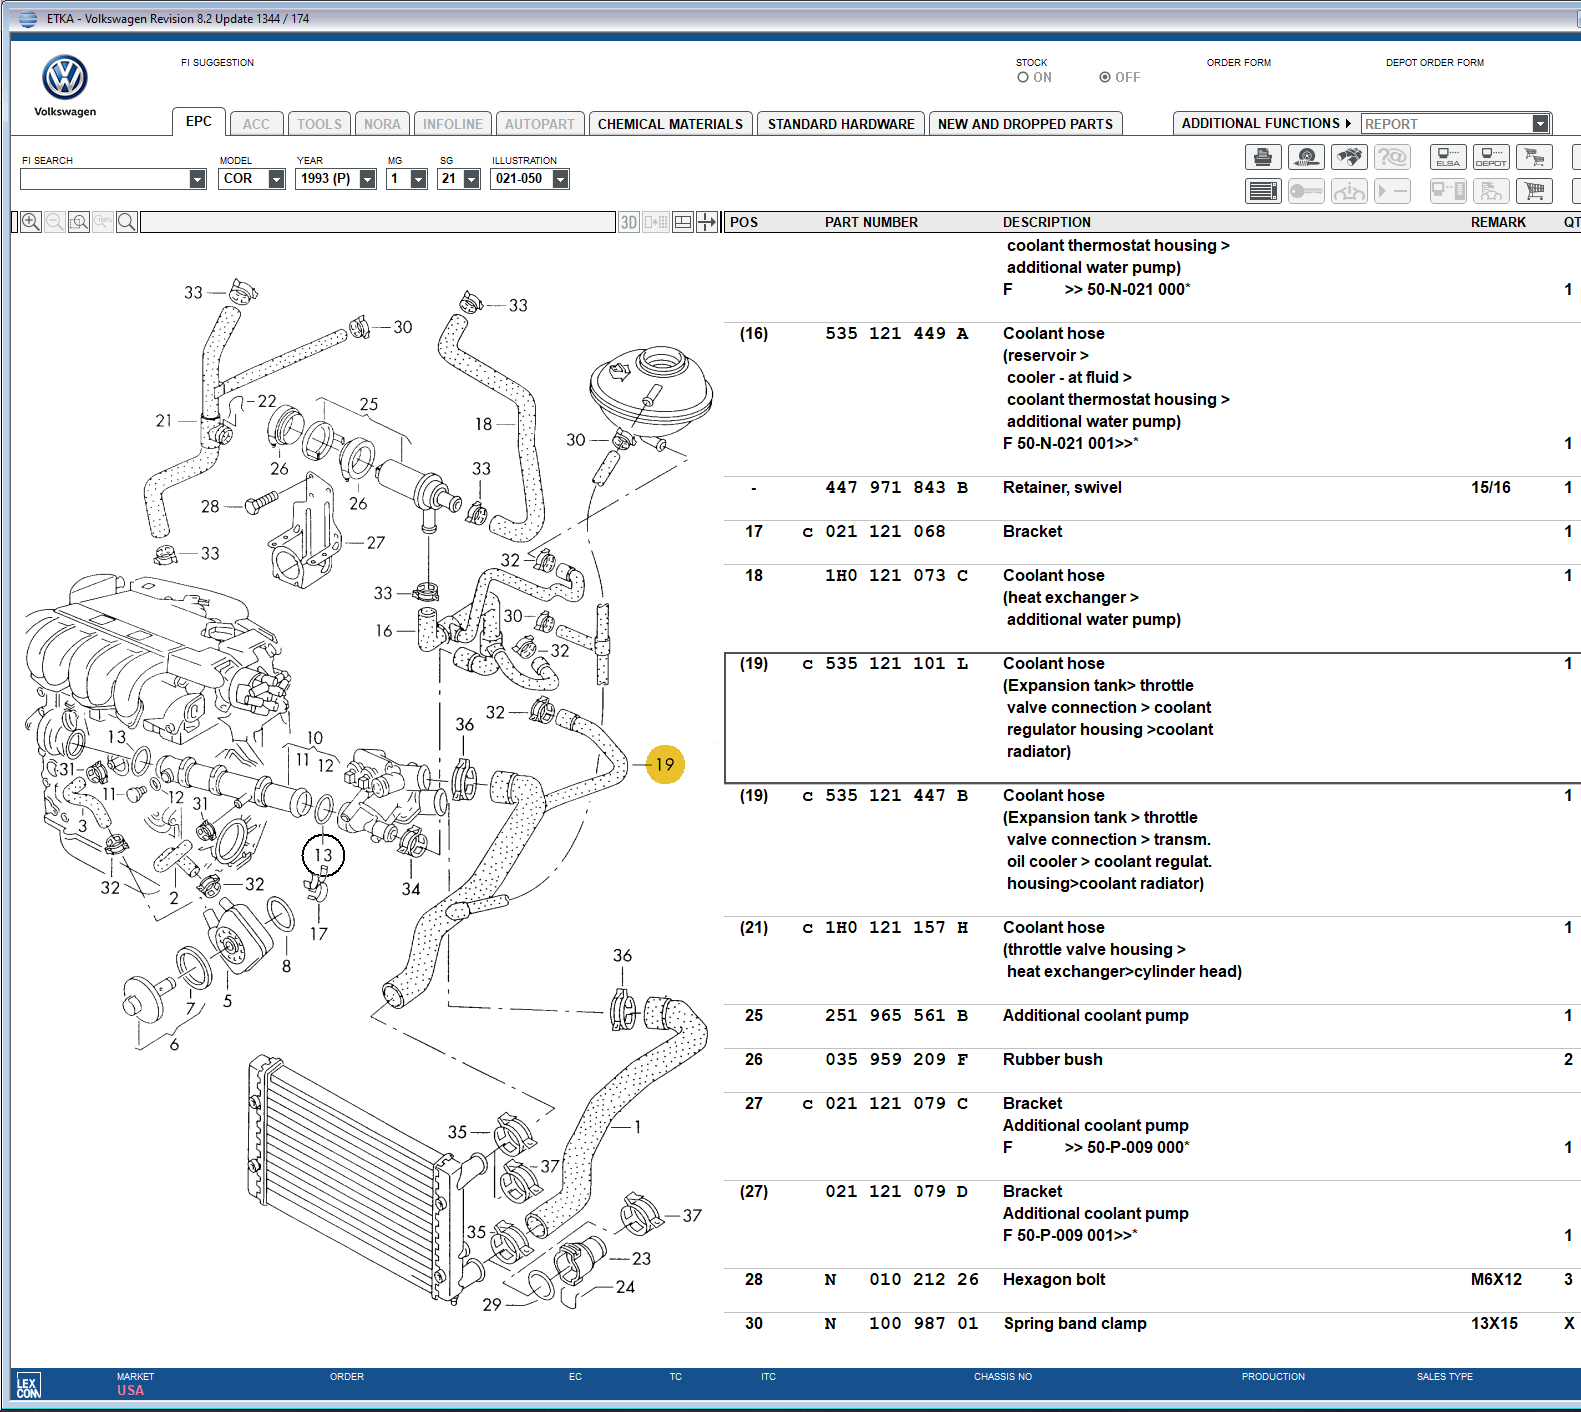Switch to the INFOLINE tab
The width and height of the screenshot is (1581, 1412).
[x=453, y=124]
